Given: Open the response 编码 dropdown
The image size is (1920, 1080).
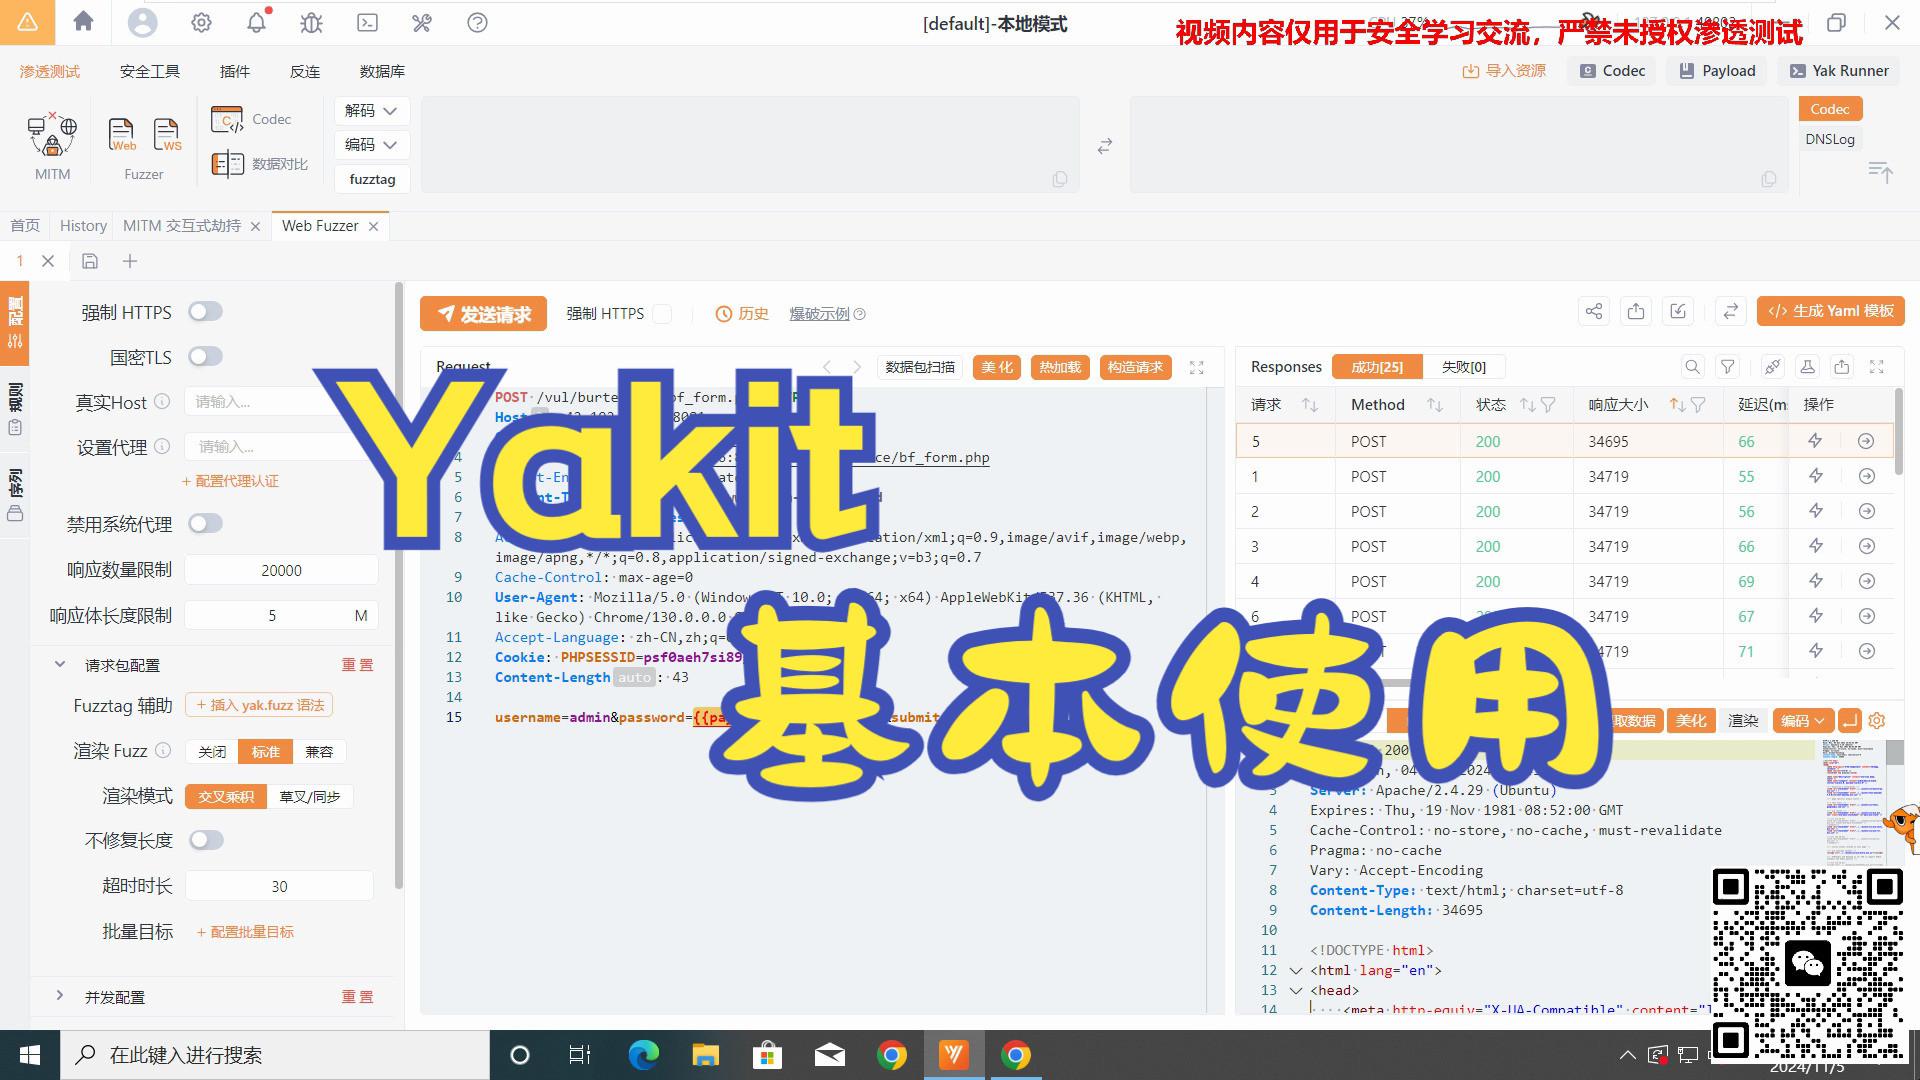Looking at the screenshot, I should point(1803,720).
